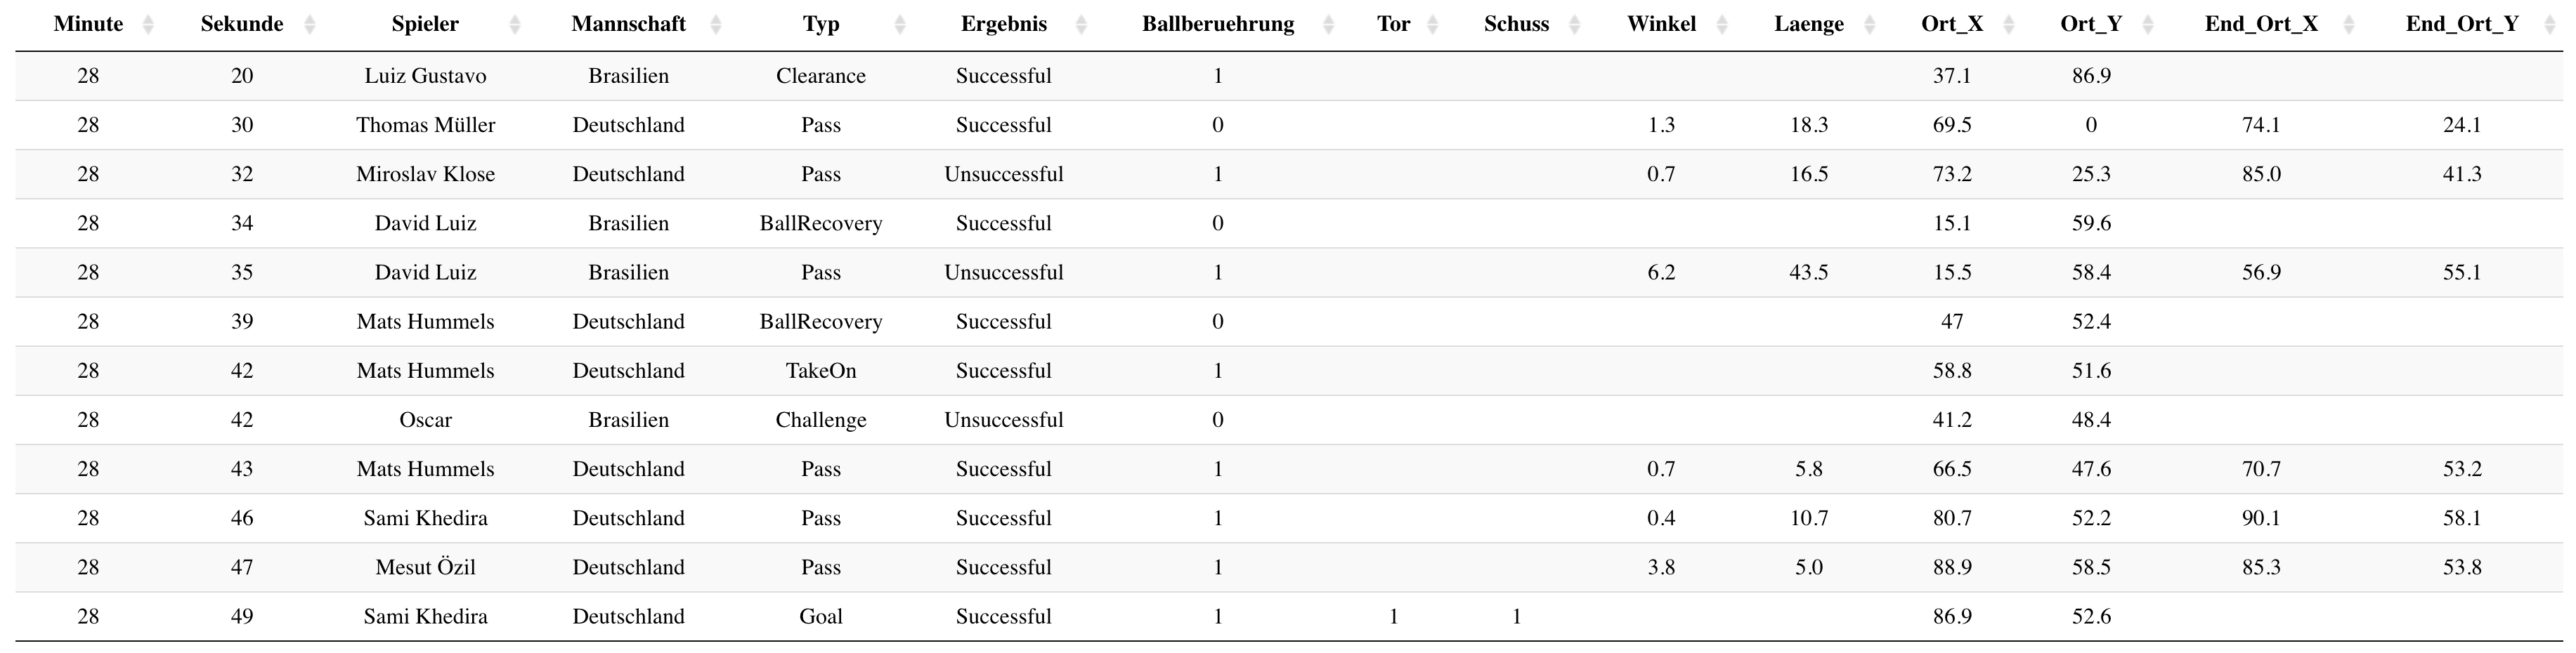
Task: Select the Oscar Challenge row
Action: [820, 420]
